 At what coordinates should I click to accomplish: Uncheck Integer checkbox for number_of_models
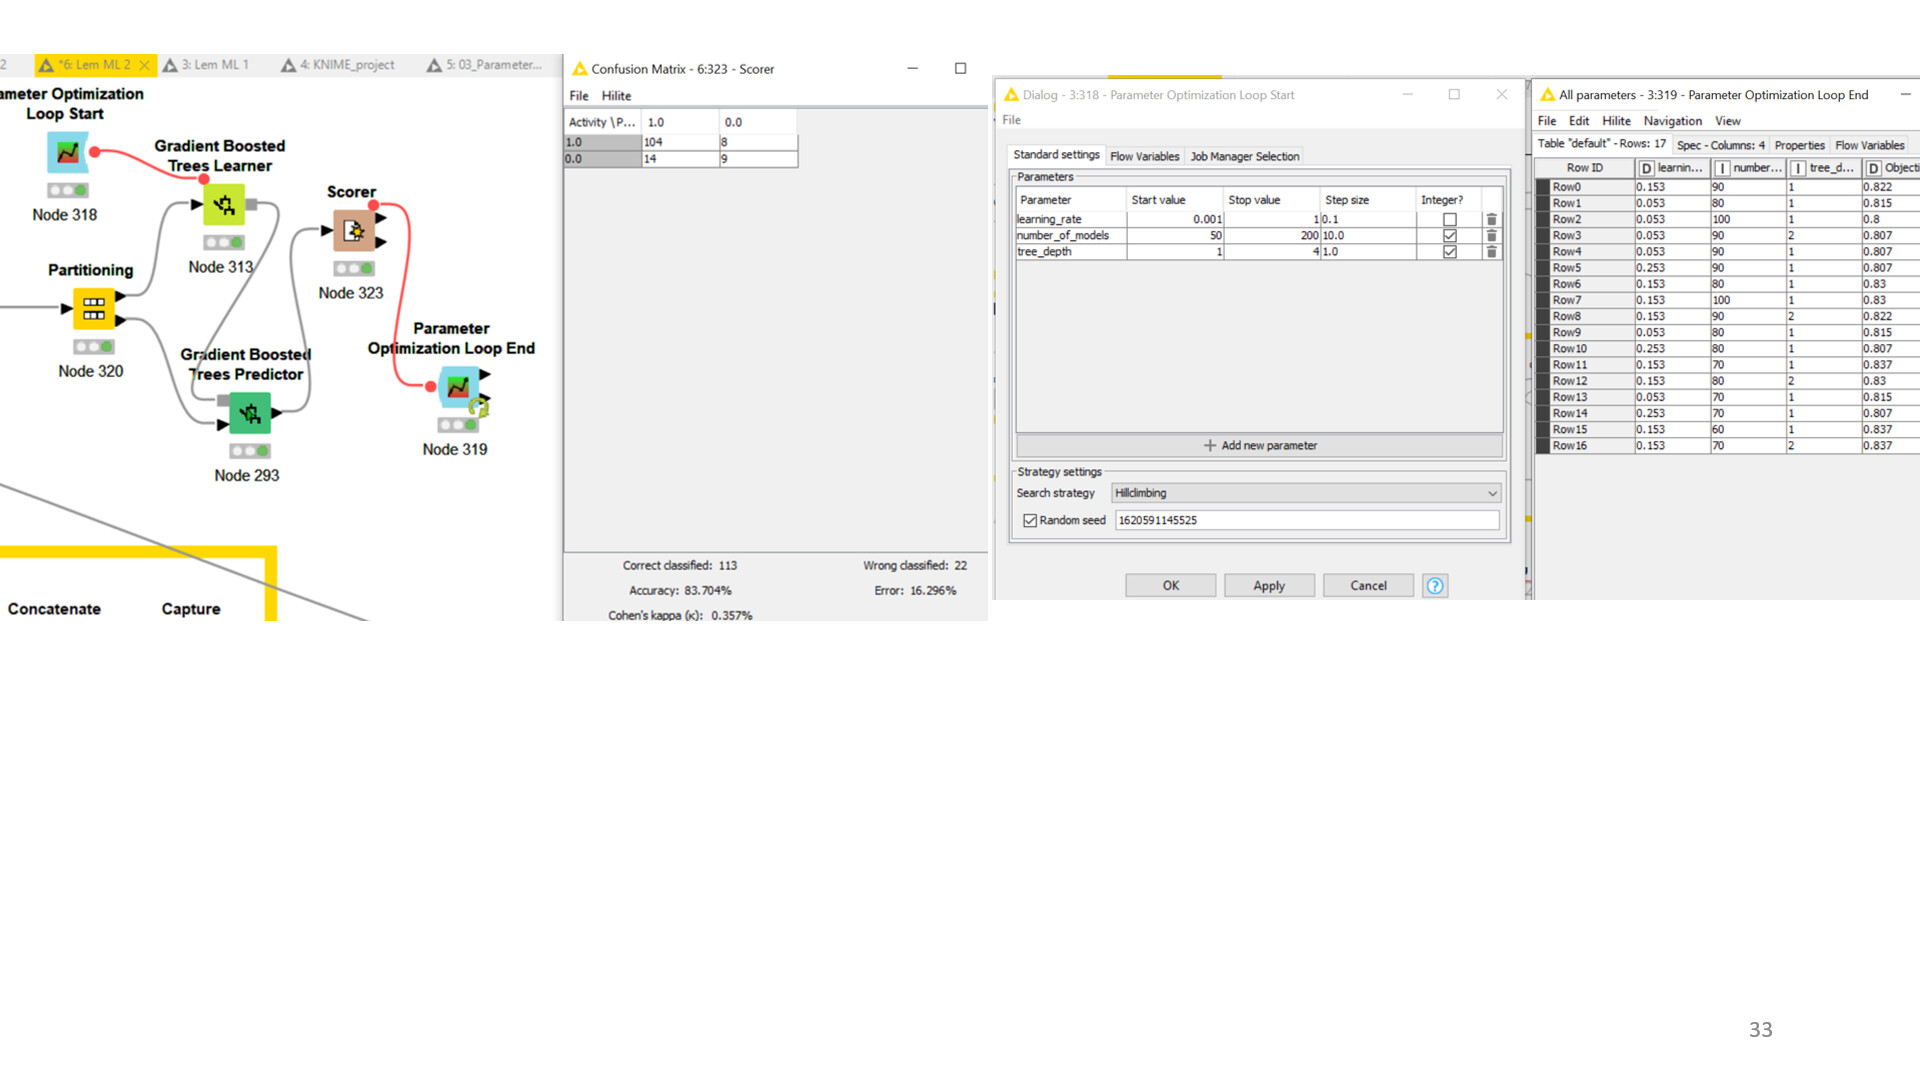point(1449,236)
